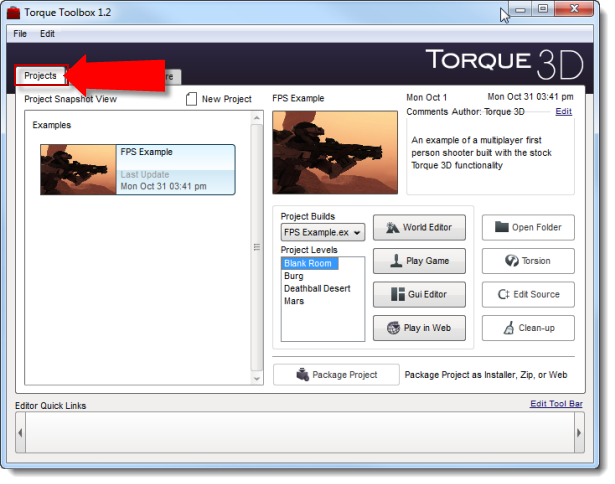
Task: Expand the Project Builds dropdown
Action: coord(322,233)
